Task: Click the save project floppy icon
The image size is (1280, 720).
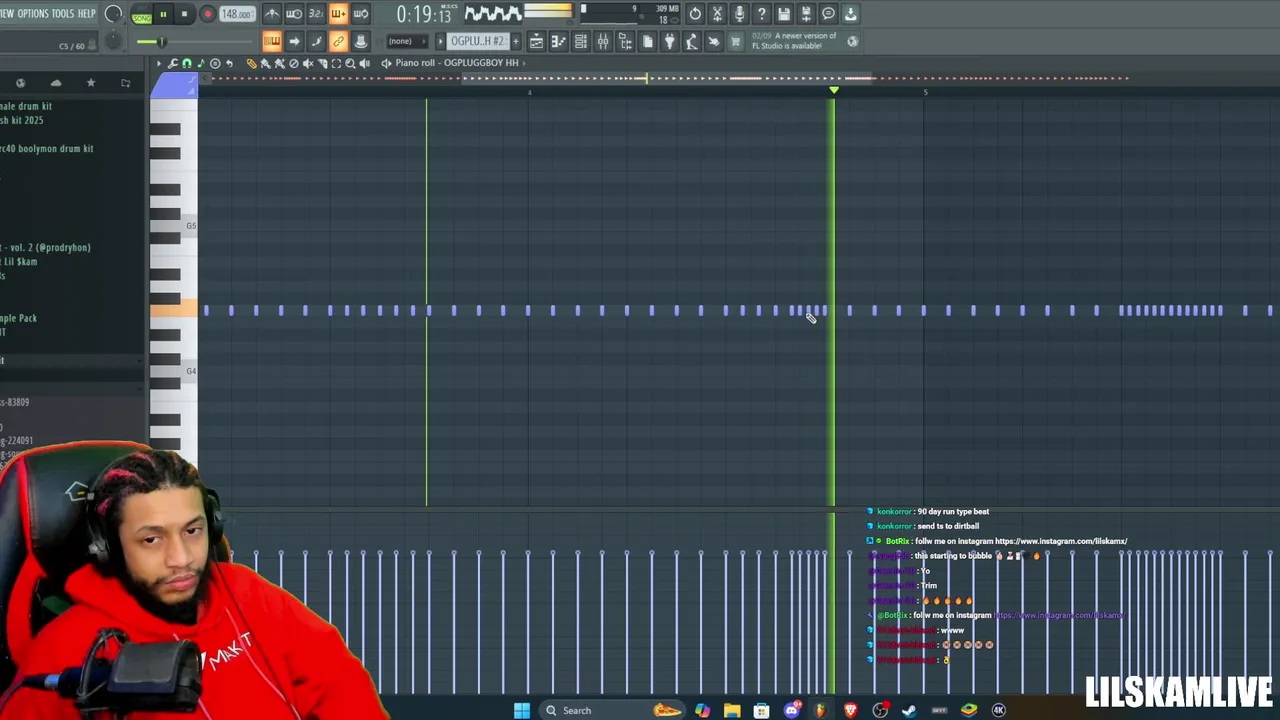Action: pyautogui.click(x=784, y=14)
